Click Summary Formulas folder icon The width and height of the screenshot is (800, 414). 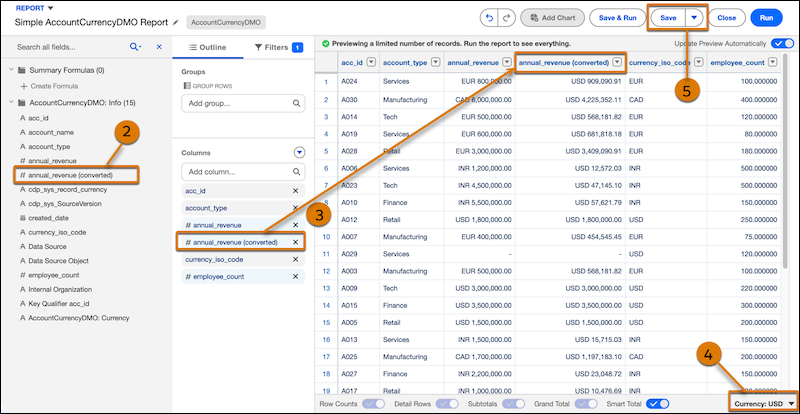click(x=22, y=70)
